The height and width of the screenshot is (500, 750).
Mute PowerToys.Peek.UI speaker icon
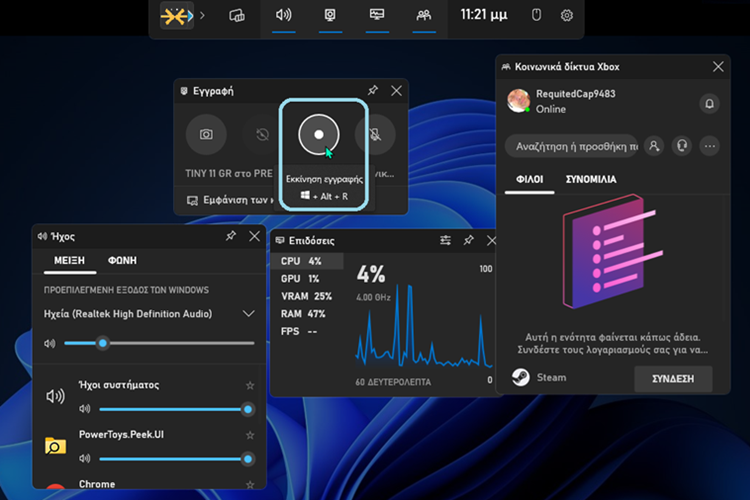coord(85,459)
